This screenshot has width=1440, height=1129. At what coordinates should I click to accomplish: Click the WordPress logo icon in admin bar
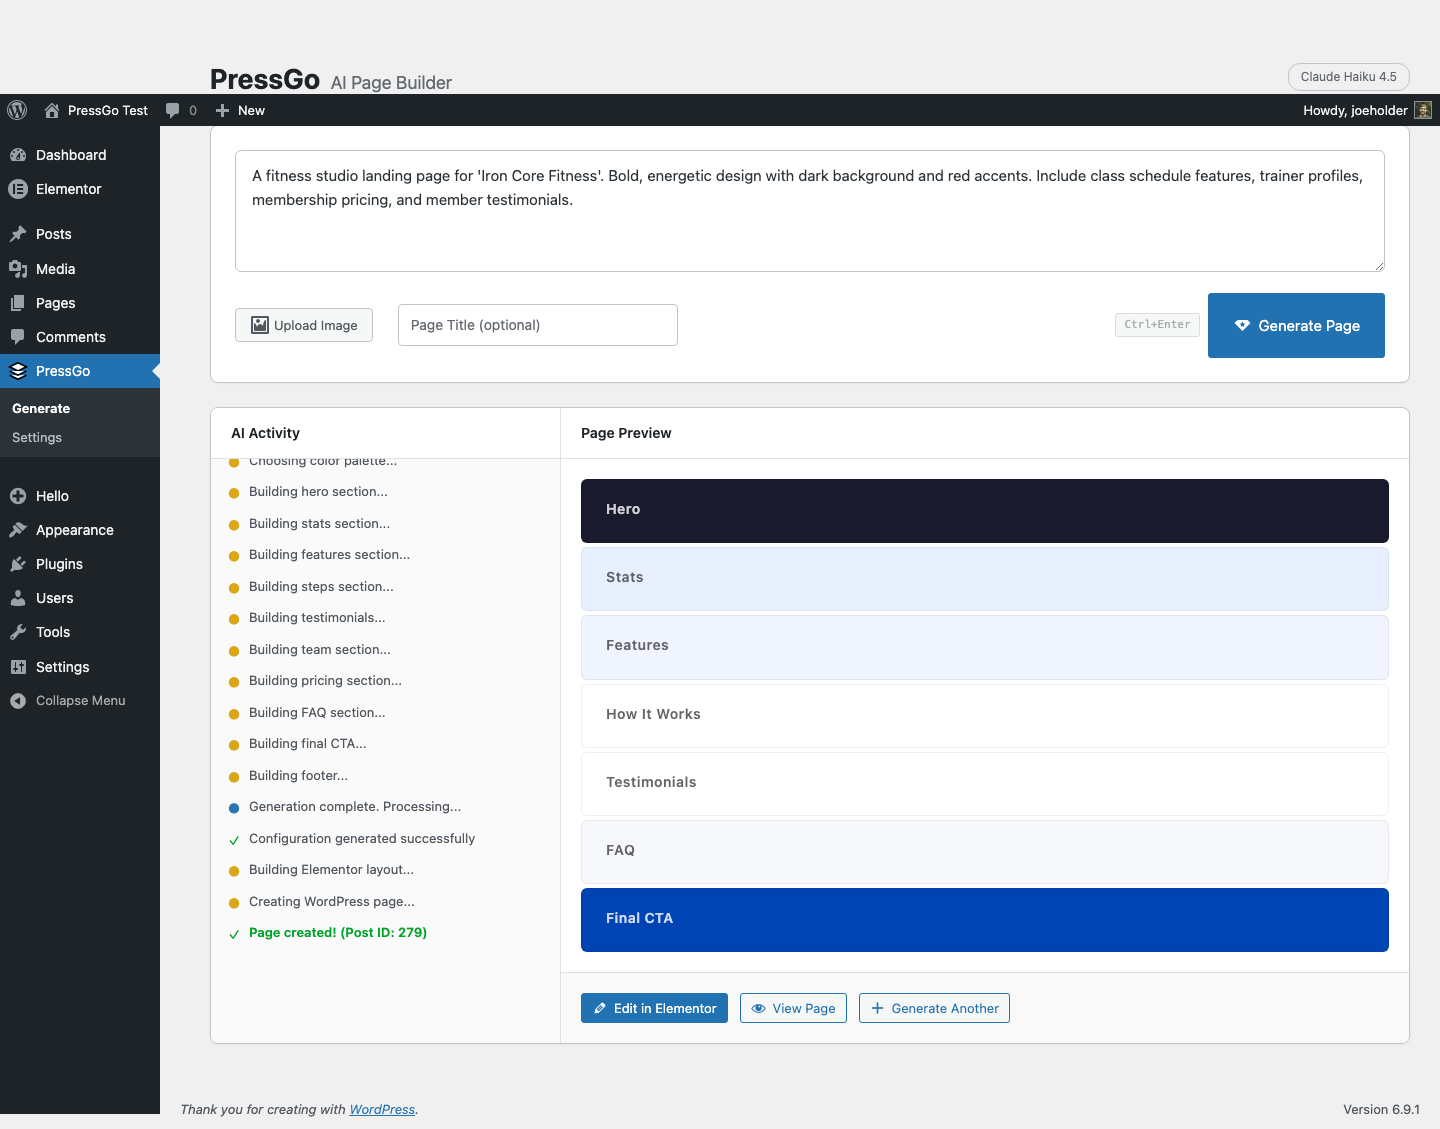[17, 110]
